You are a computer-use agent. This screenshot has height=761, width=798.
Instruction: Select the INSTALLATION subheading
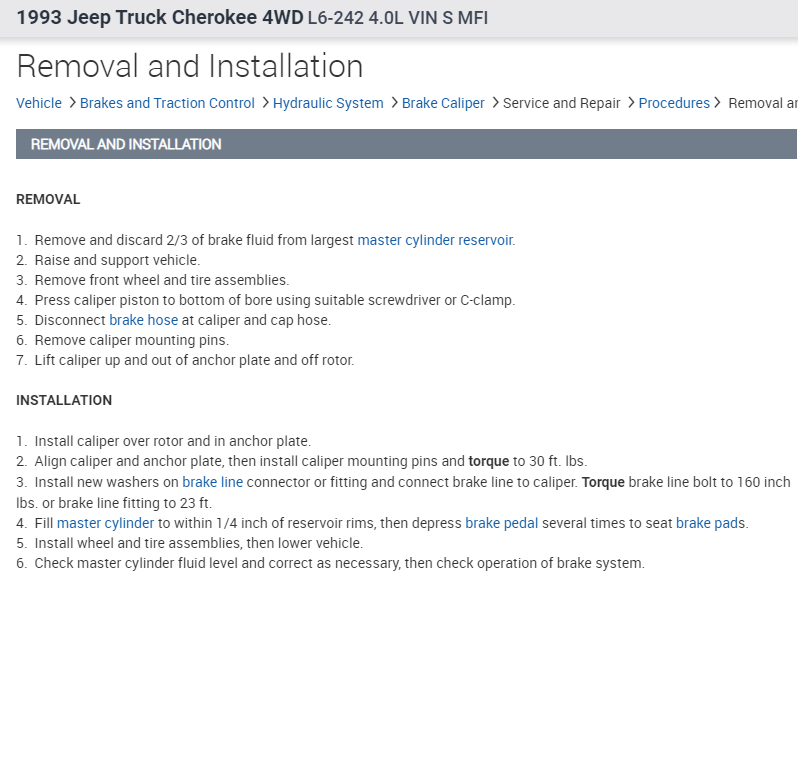pos(64,401)
